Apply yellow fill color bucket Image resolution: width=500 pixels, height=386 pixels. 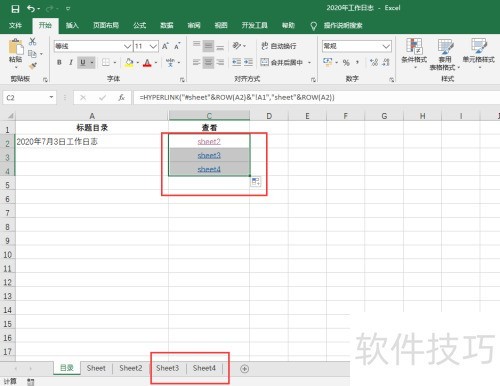129,62
